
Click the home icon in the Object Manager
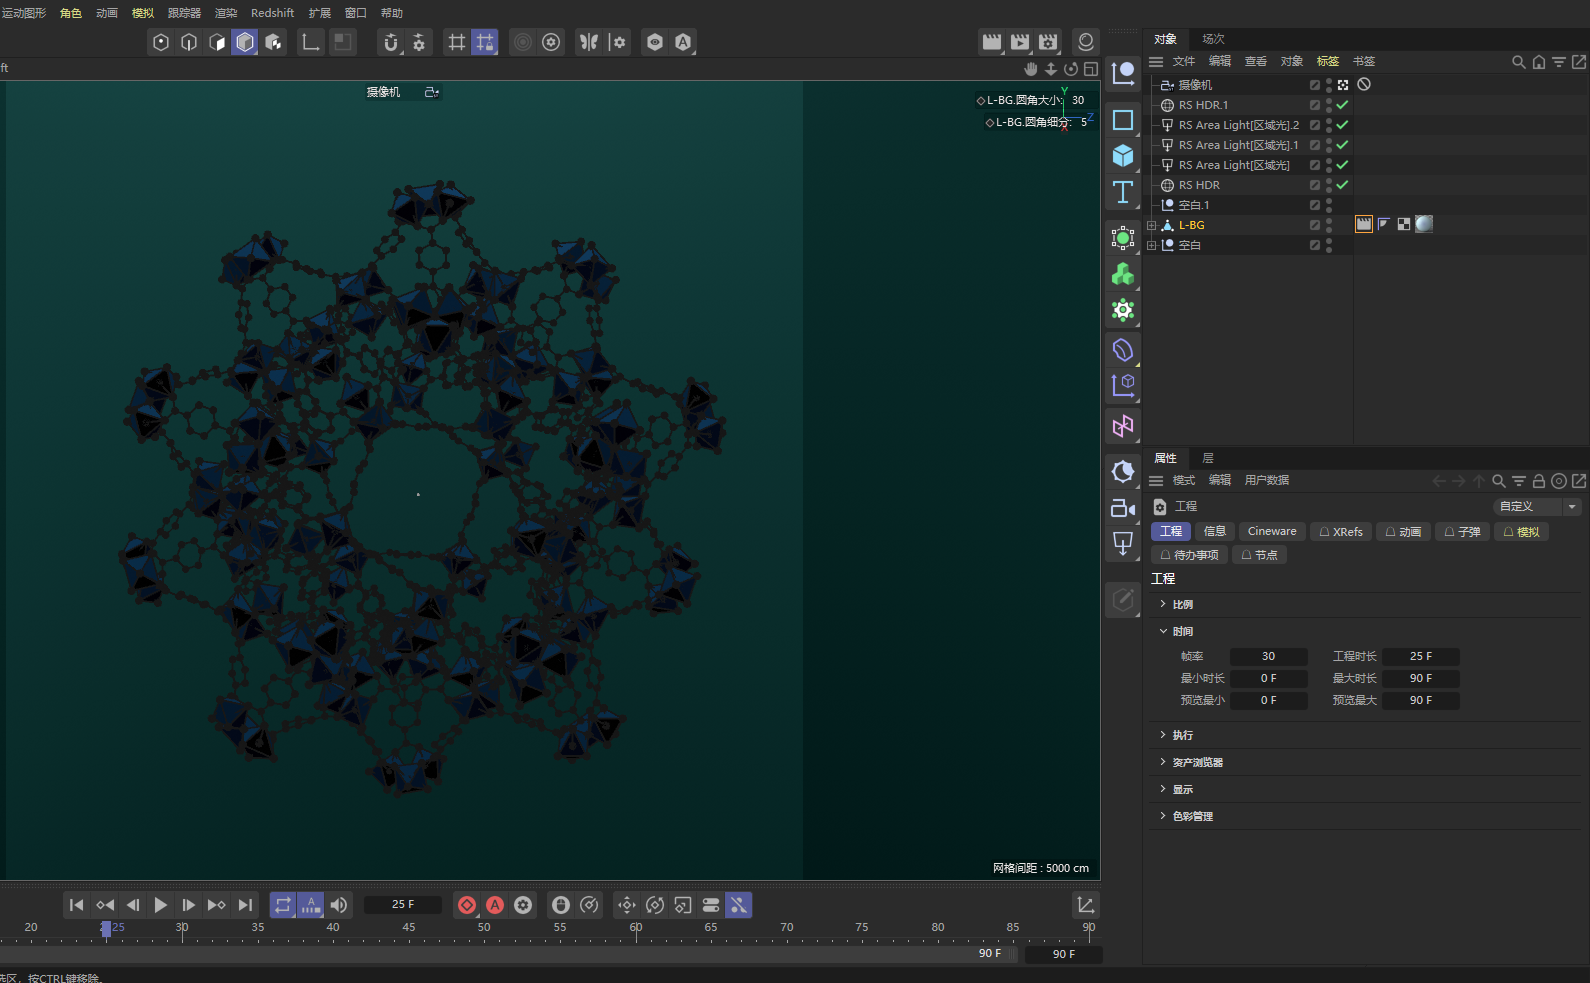coord(1539,62)
